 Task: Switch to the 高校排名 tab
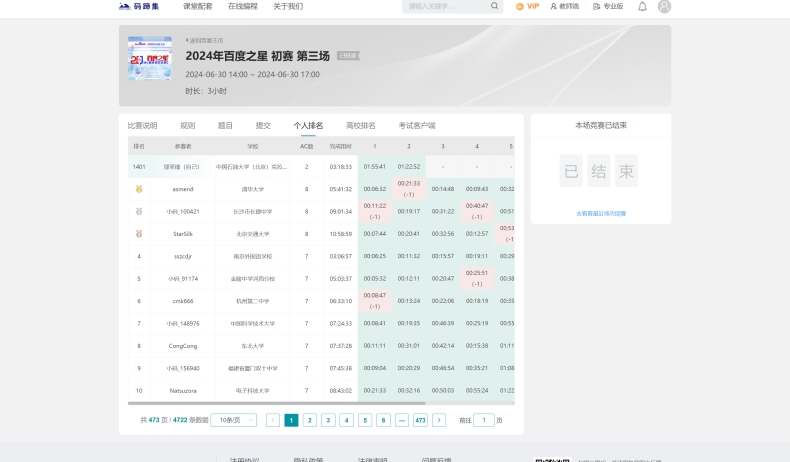[361, 126]
